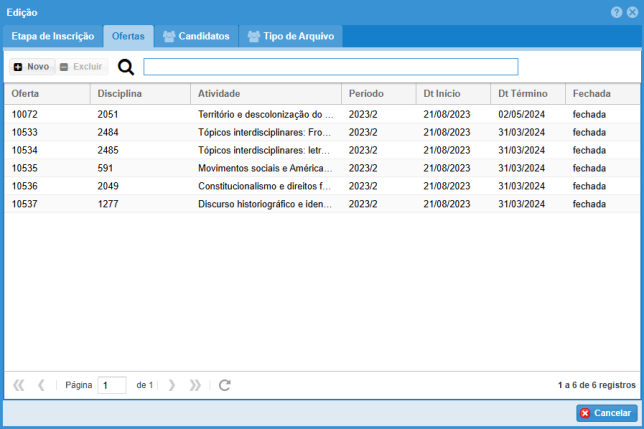The image size is (644, 429).
Task: Sort by the Dt Término column header
Action: pos(526,93)
